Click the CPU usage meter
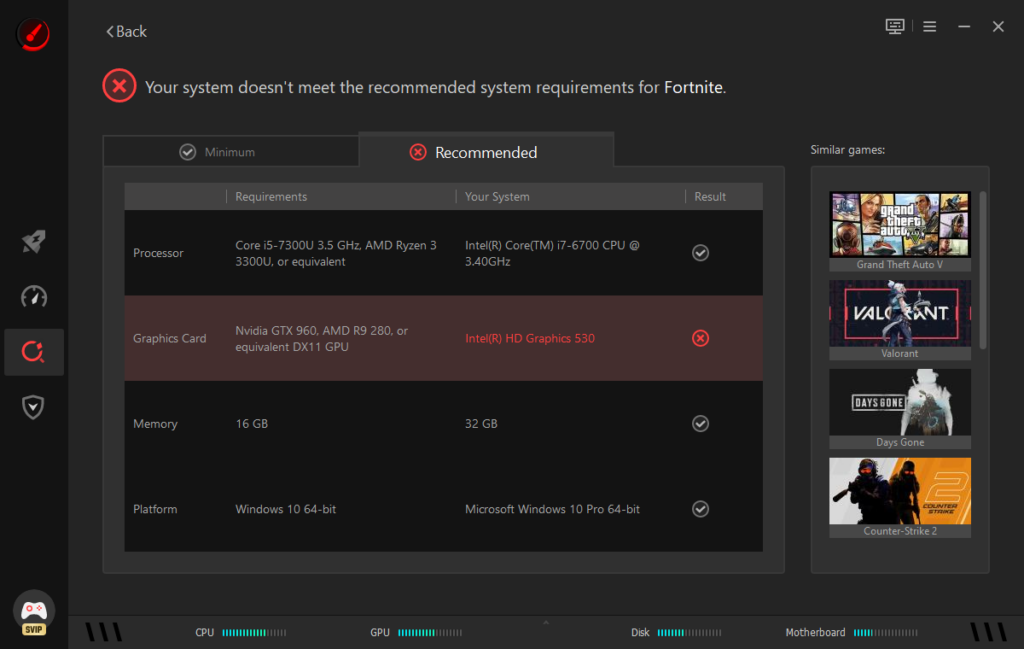The width and height of the screenshot is (1024, 649). [x=254, y=632]
